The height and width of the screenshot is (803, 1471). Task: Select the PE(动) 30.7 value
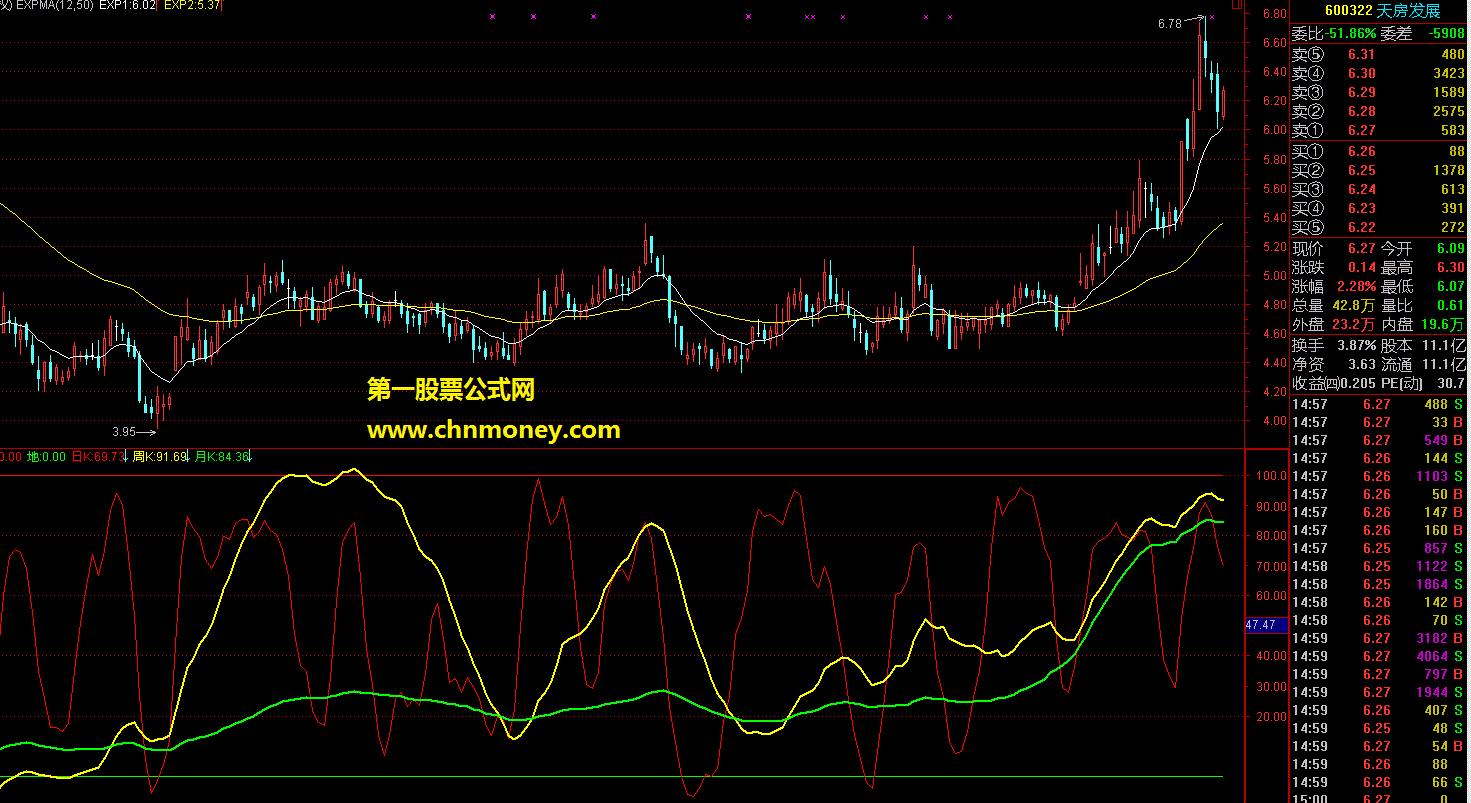tap(1451, 383)
